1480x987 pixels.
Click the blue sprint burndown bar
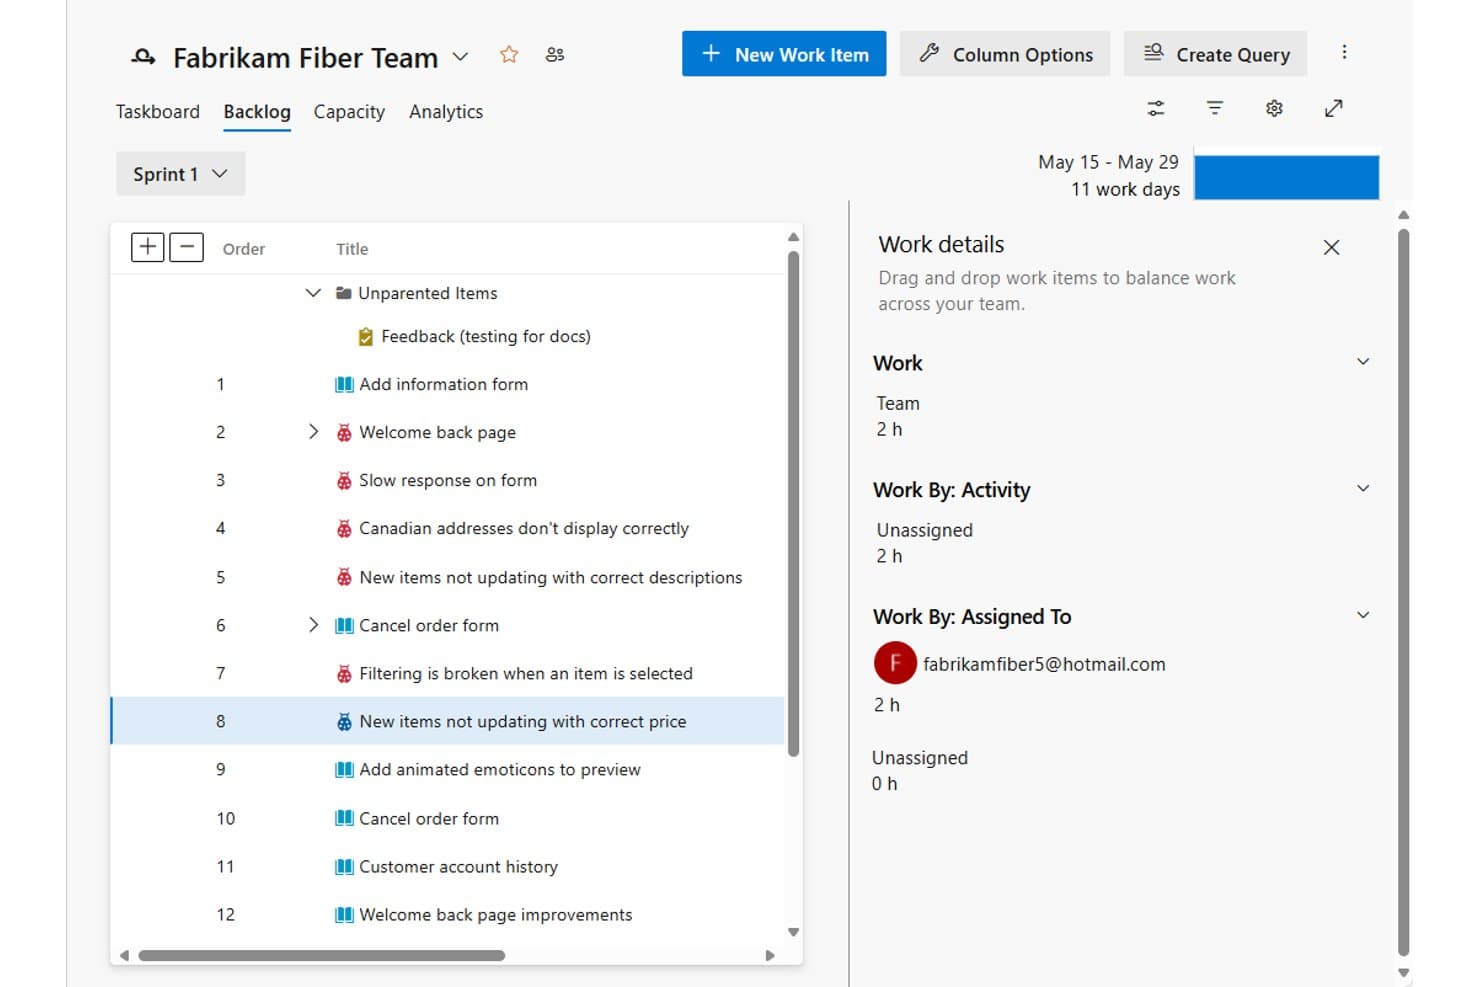pyautogui.click(x=1286, y=176)
